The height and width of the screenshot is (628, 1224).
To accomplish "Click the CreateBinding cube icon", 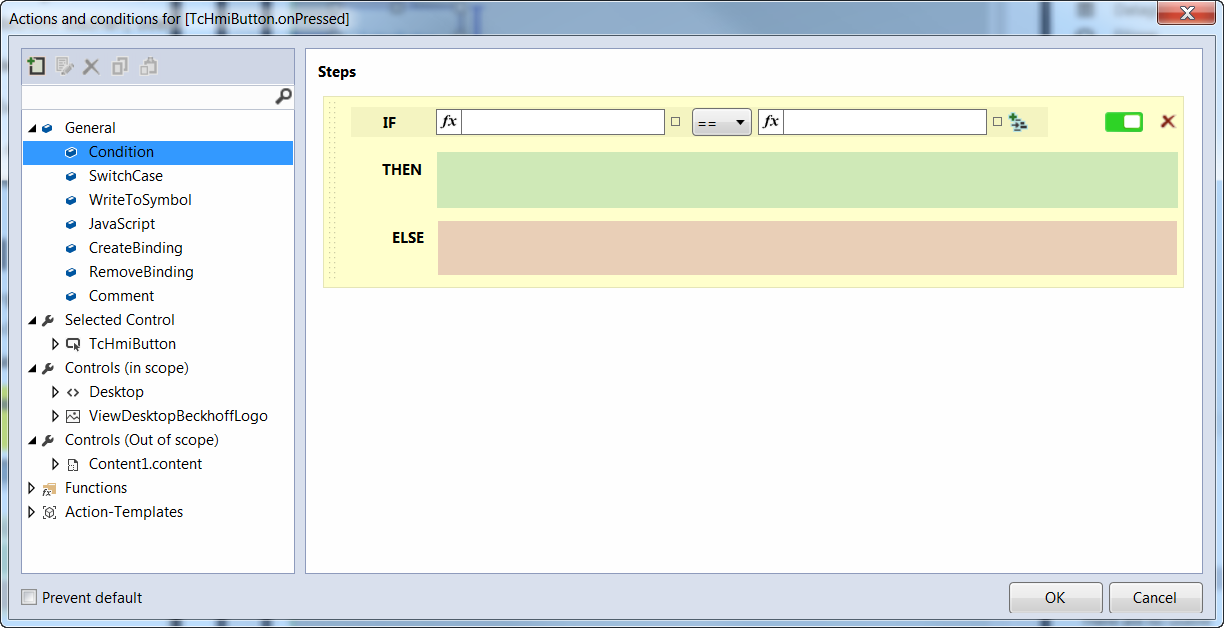I will click(70, 248).
